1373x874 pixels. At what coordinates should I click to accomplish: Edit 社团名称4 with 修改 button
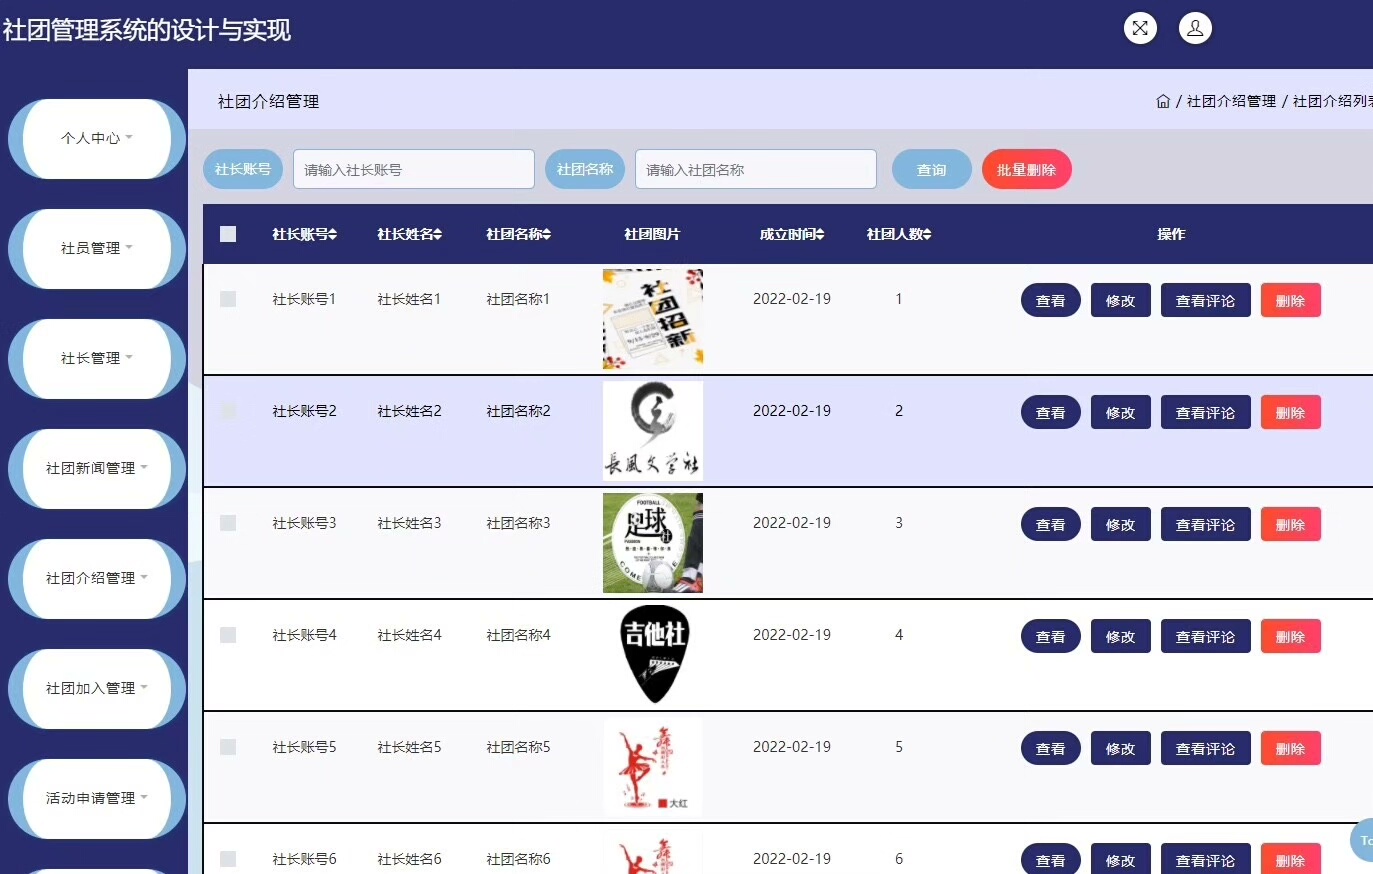[x=1121, y=637]
